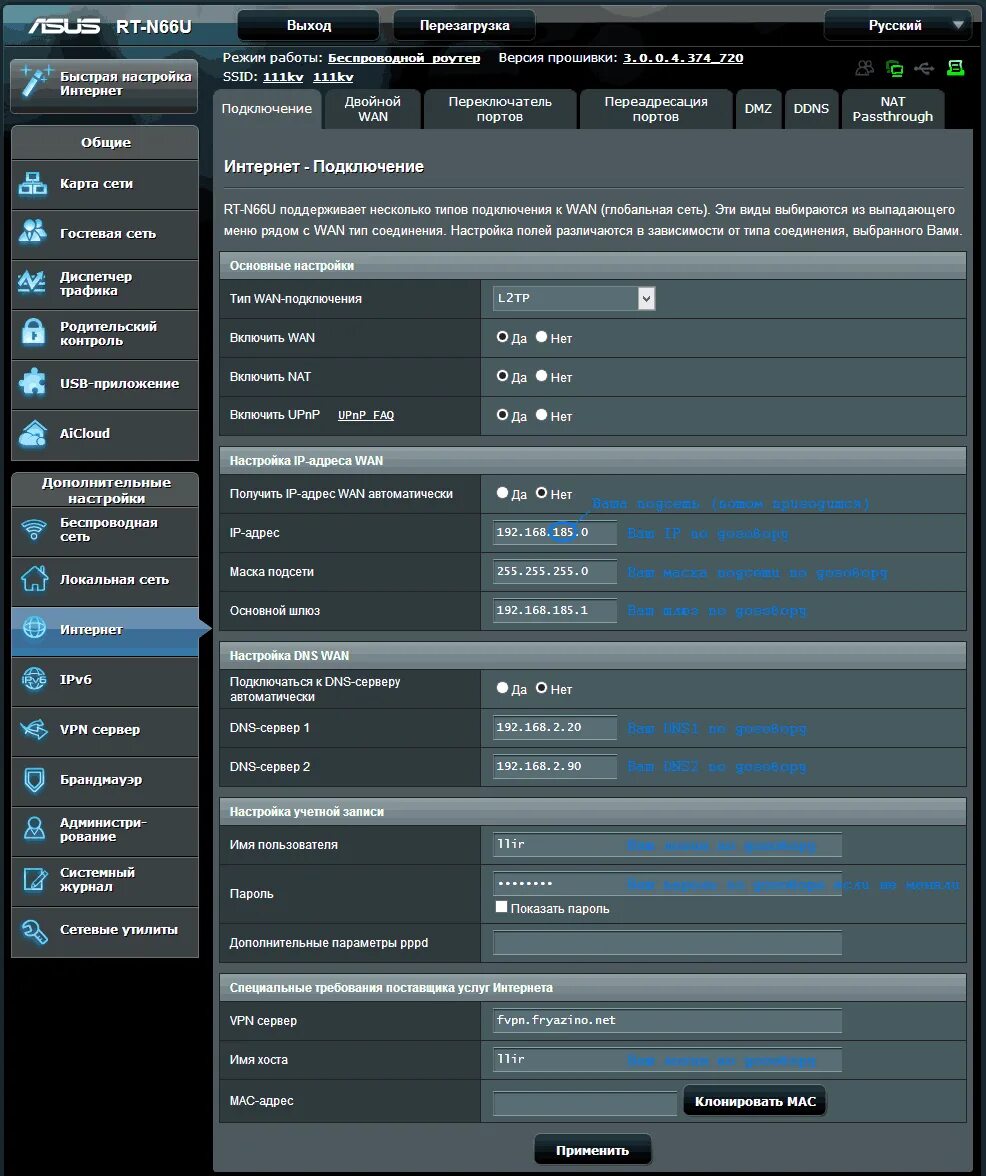Click firmware version 3.0.0.4.374_720 link
This screenshot has width=986, height=1176.
coord(683,58)
